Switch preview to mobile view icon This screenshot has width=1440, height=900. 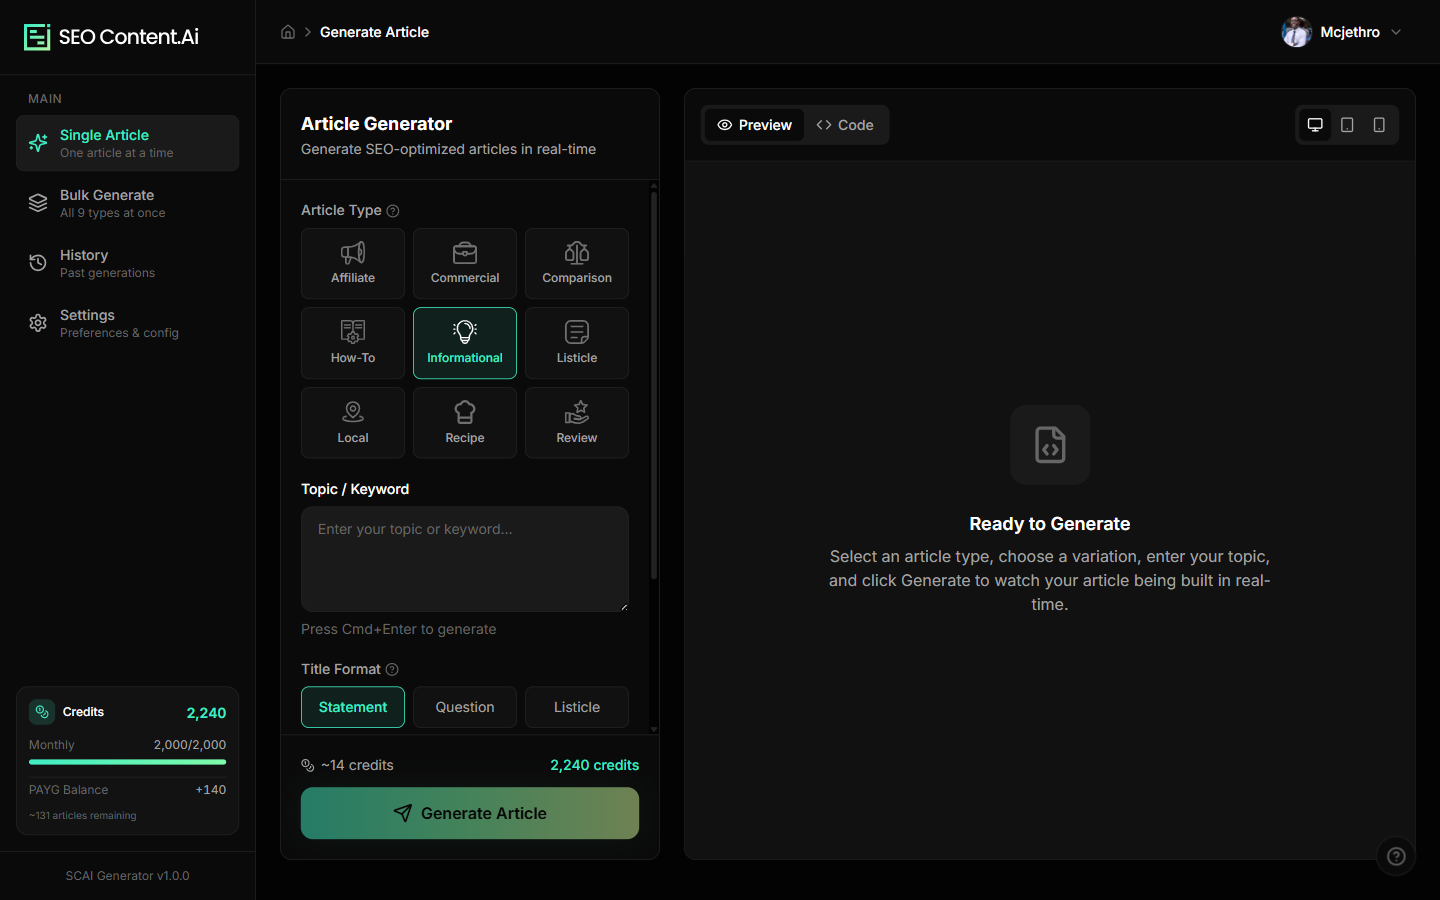(1379, 125)
